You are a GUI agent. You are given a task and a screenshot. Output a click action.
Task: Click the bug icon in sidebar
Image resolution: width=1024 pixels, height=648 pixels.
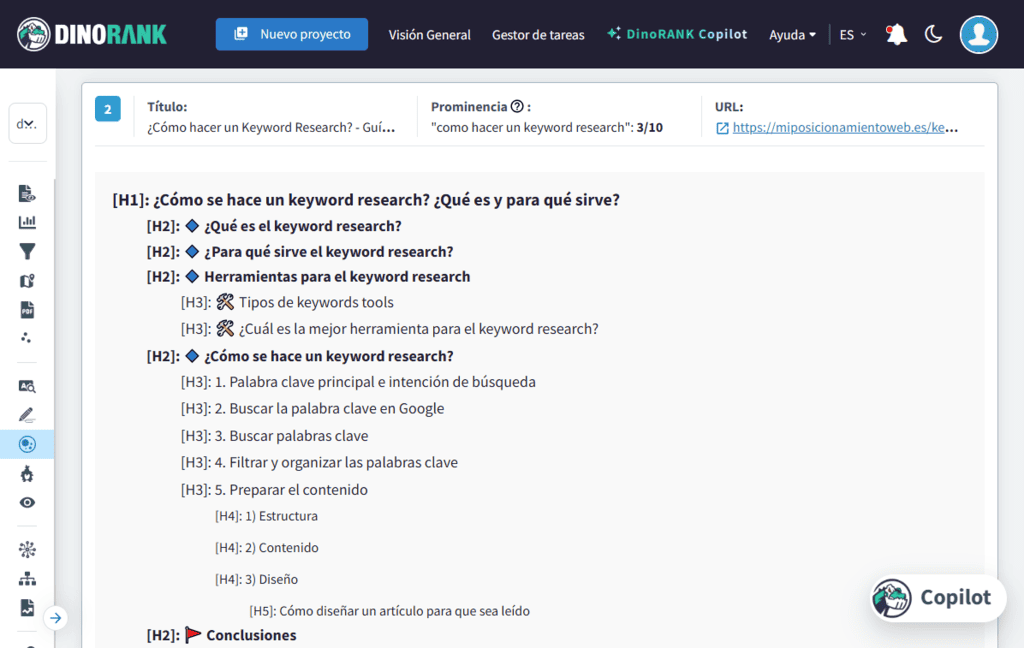click(27, 474)
